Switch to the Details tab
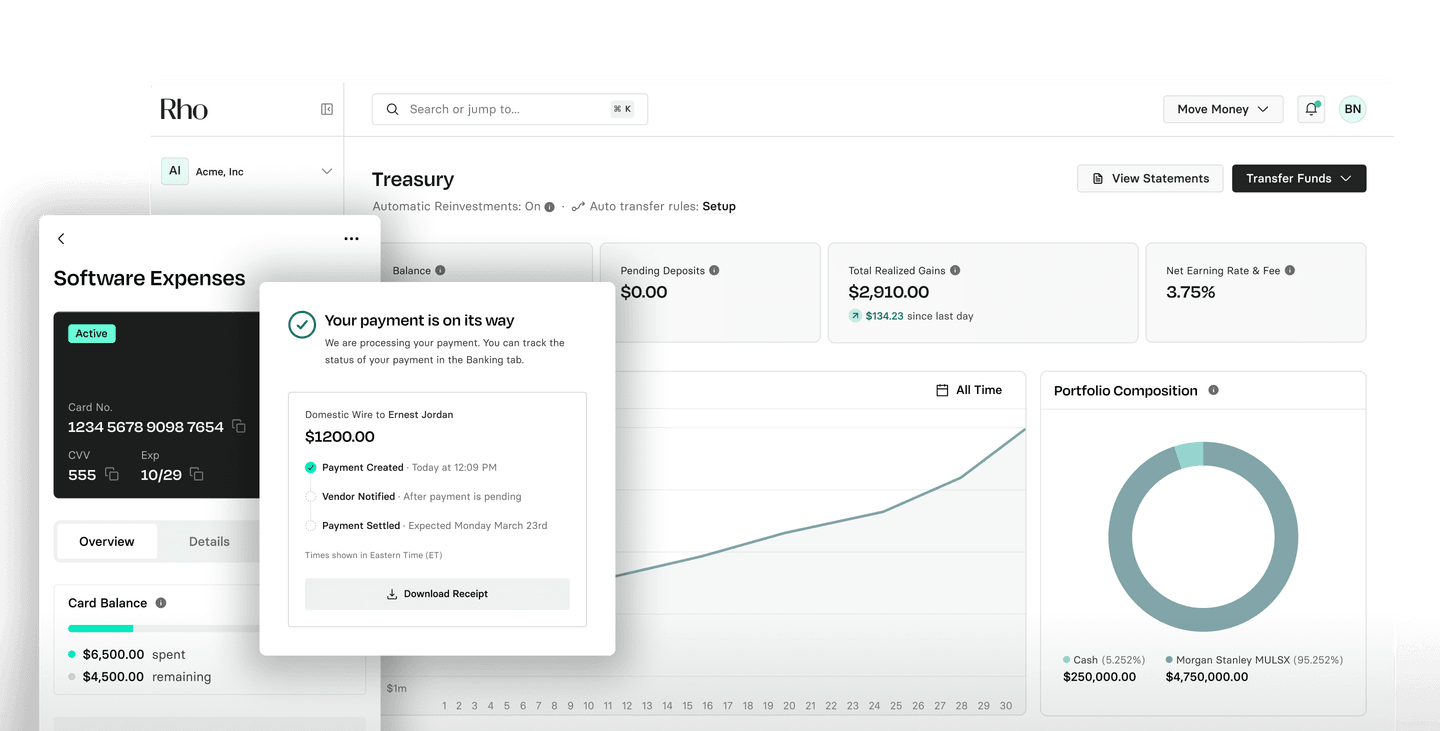The height and width of the screenshot is (731, 1440). (x=209, y=541)
